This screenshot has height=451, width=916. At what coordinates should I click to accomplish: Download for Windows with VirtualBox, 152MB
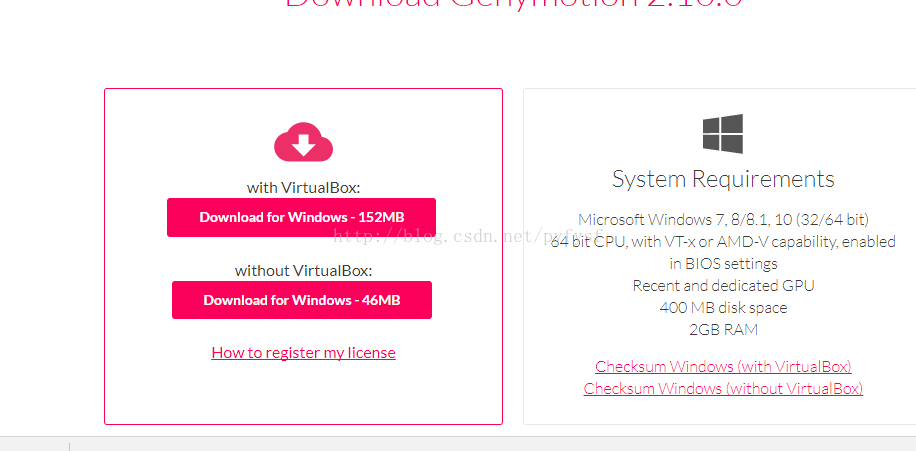pos(301,217)
